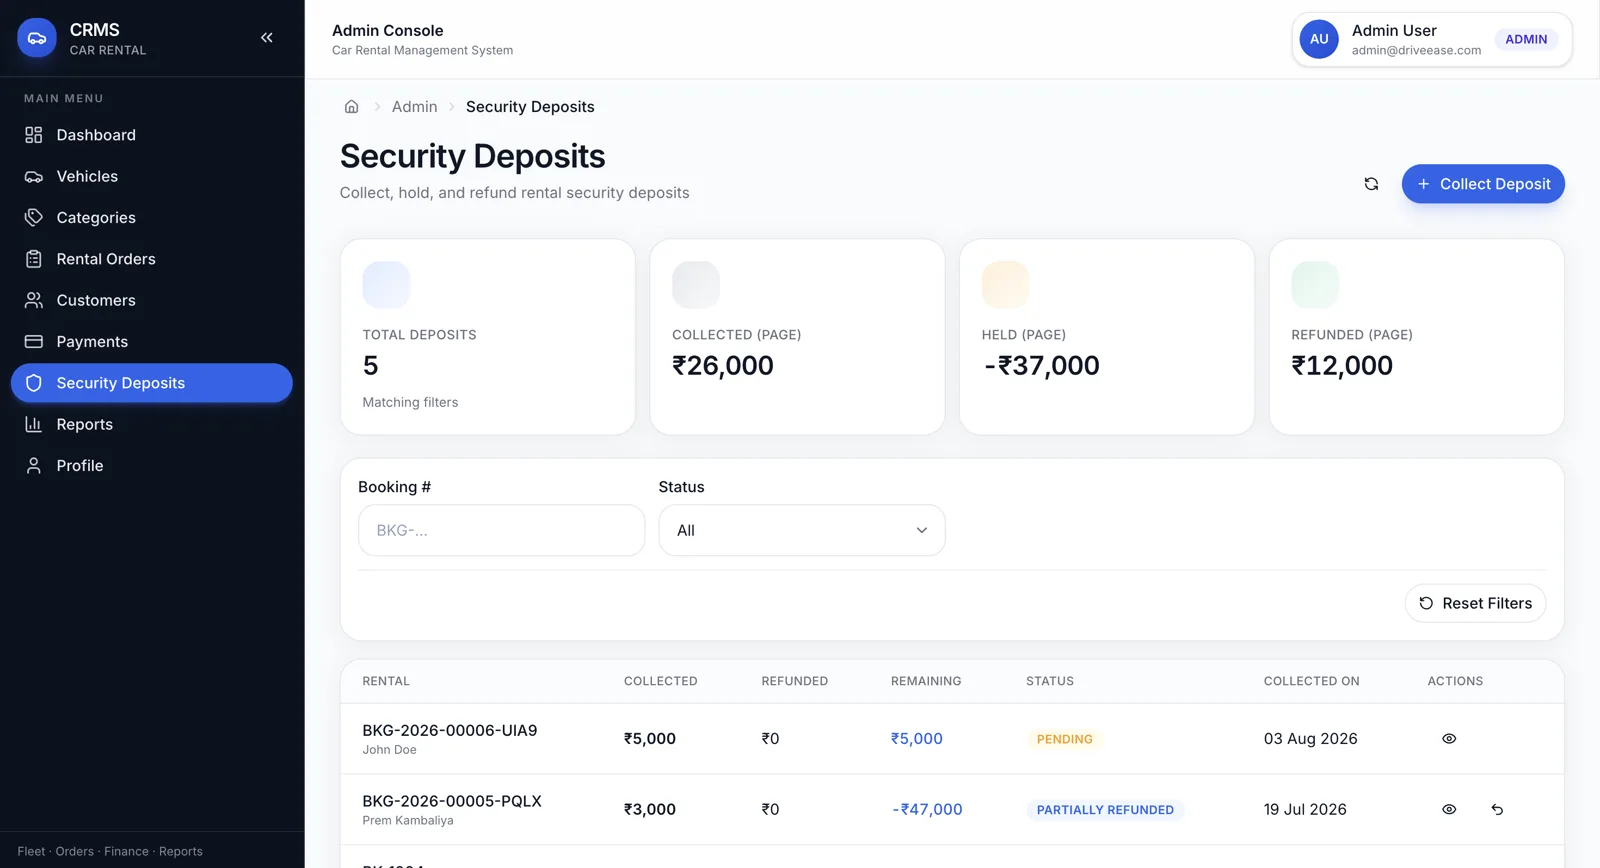Click the Remaining column header
The width and height of the screenshot is (1600, 868).
[x=926, y=681]
